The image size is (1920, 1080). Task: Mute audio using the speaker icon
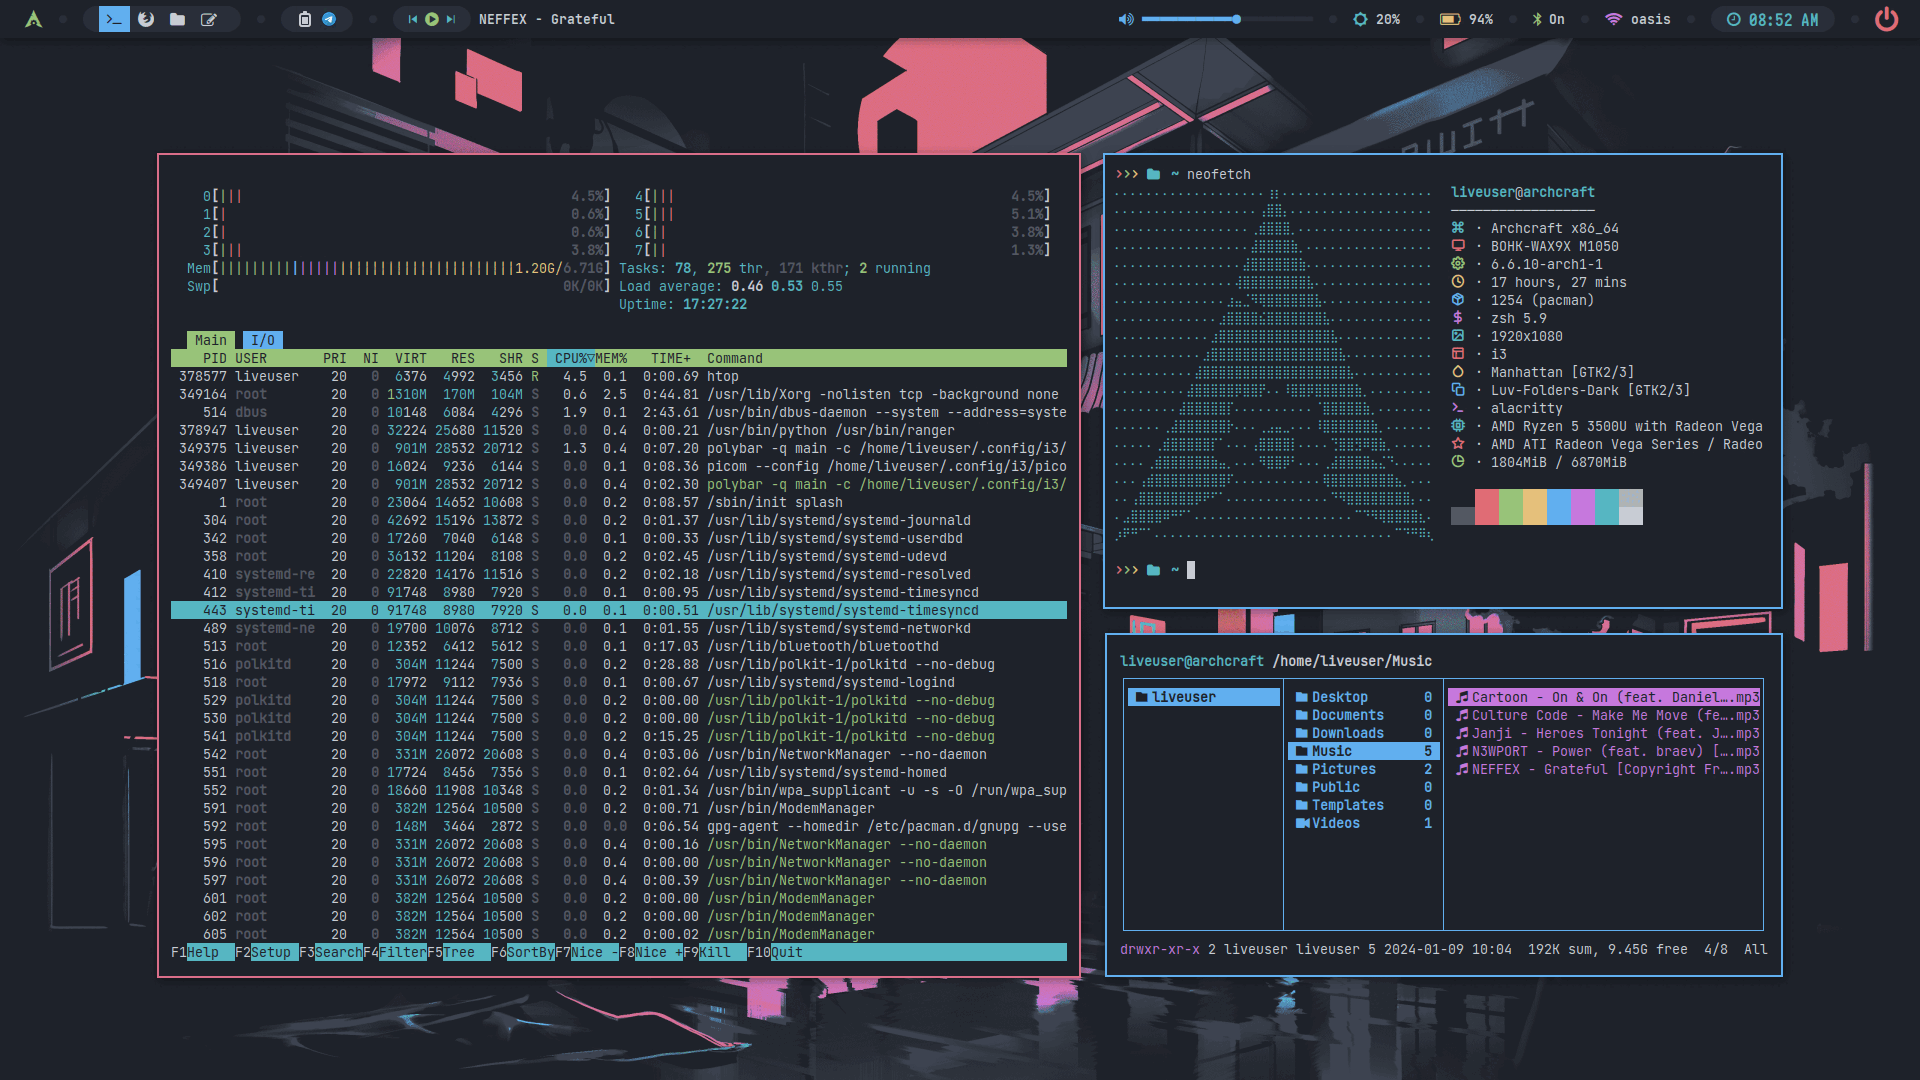pos(1126,19)
